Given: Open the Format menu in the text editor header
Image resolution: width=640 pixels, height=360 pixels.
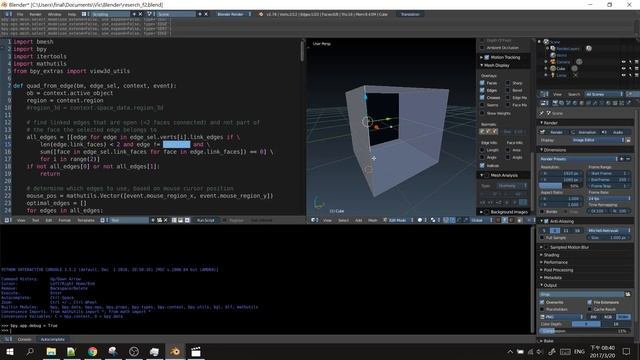Looking at the screenshot, I should (x=64, y=220).
